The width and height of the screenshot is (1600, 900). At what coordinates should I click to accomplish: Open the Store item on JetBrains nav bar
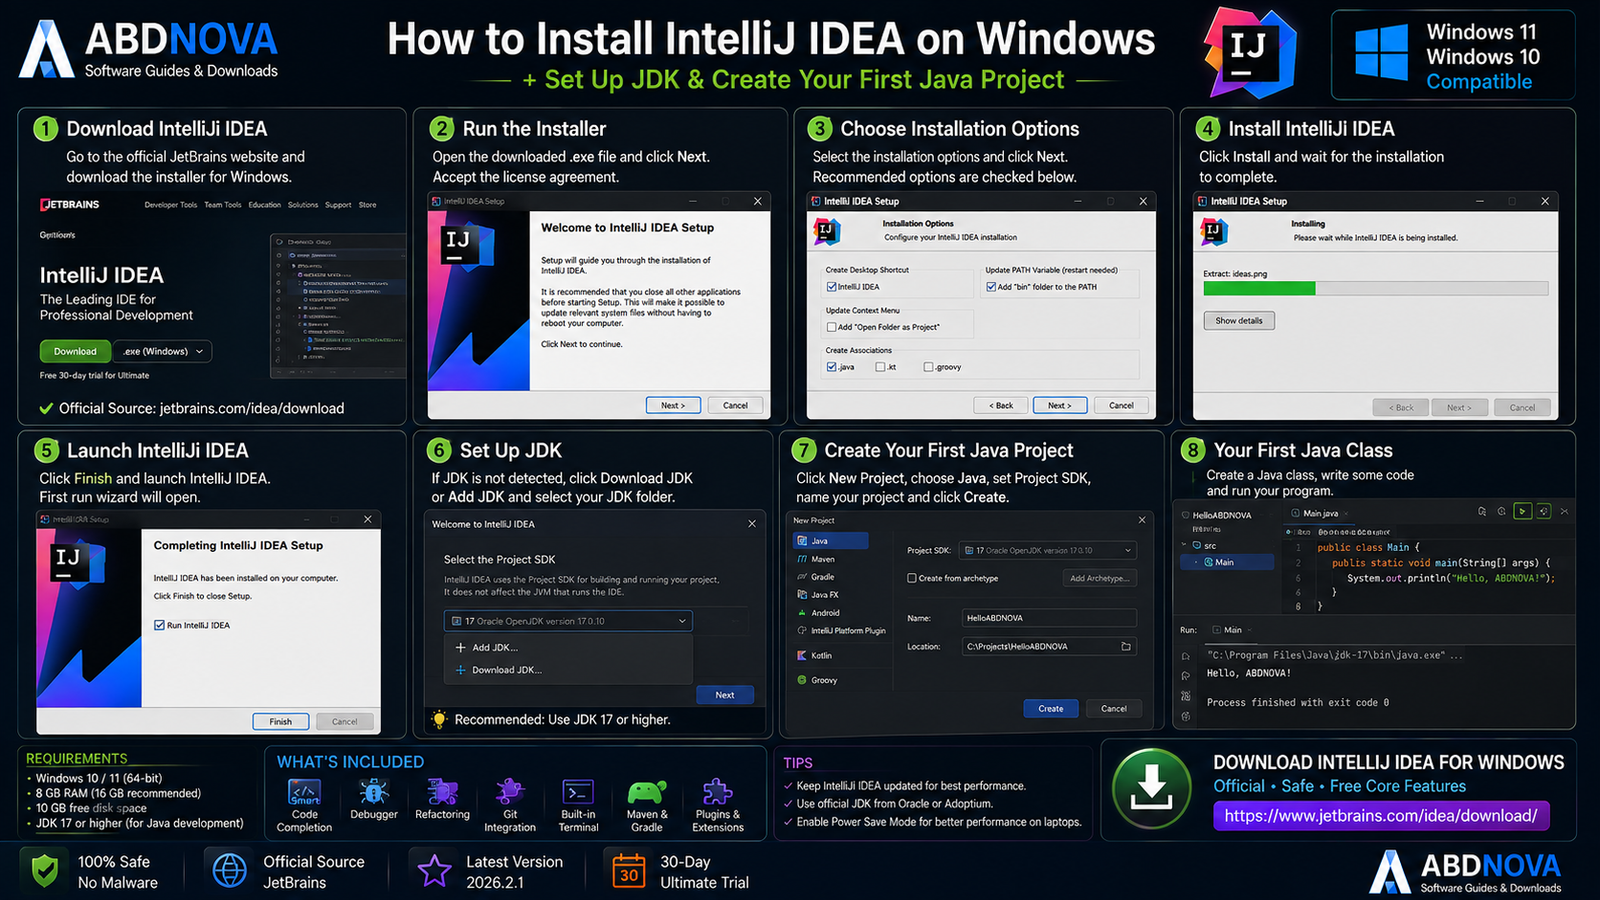368,205
